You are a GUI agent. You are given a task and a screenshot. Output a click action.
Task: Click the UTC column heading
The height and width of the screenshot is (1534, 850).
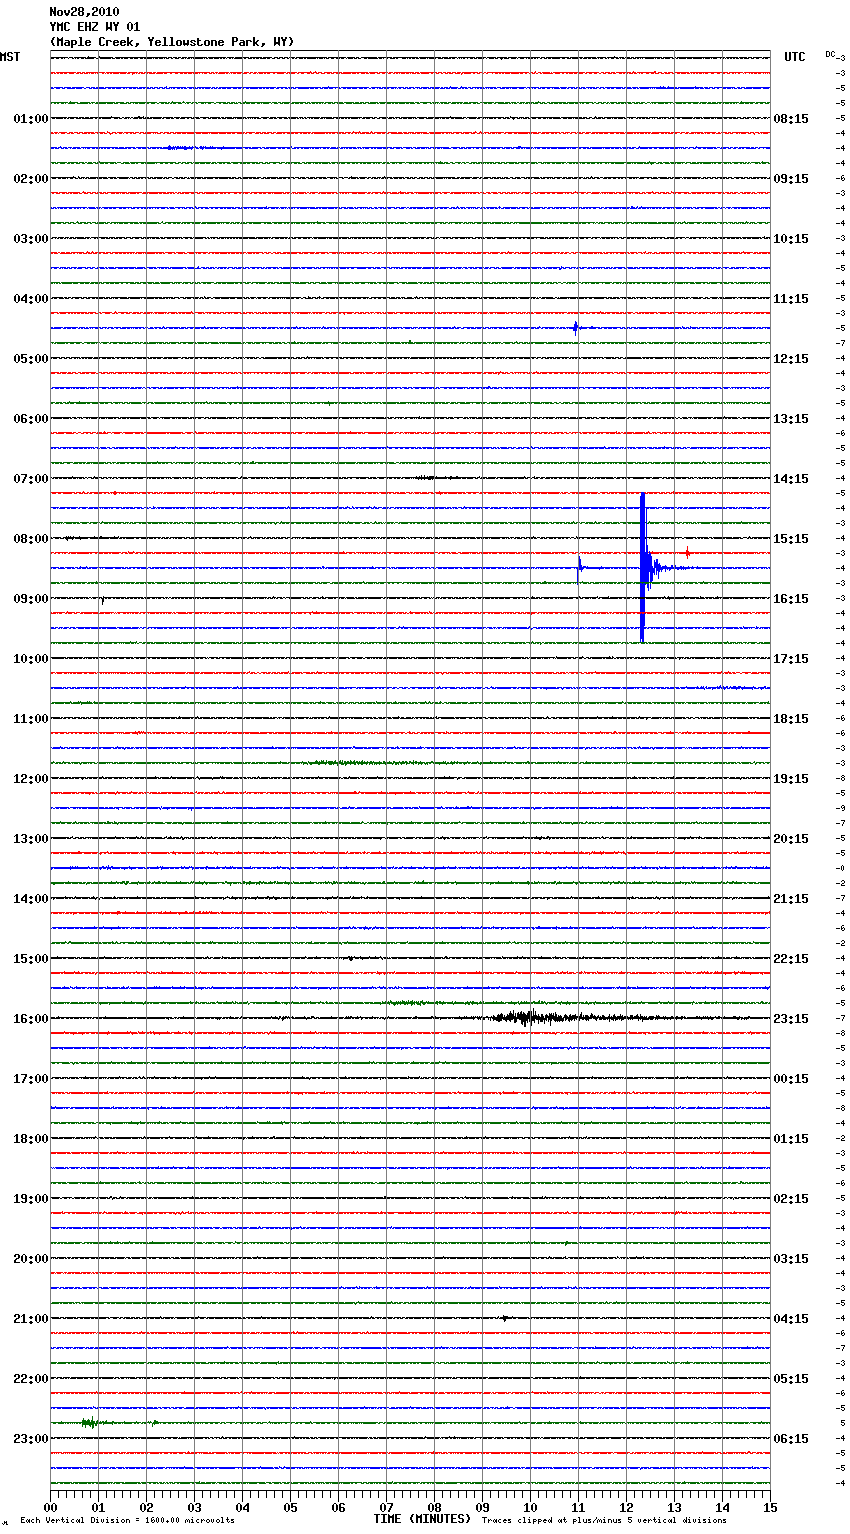[795, 57]
